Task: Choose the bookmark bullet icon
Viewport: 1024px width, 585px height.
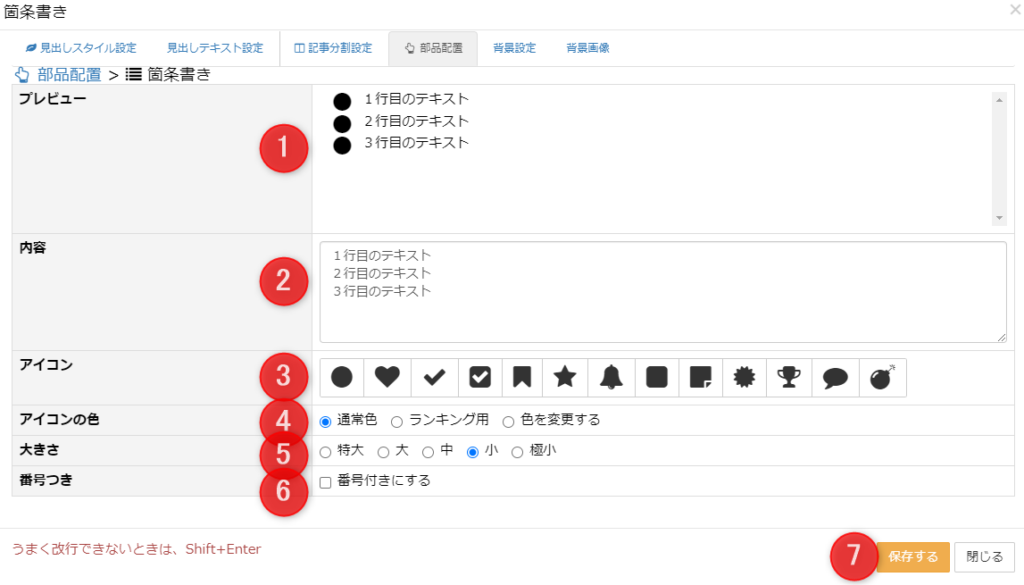Action: click(x=521, y=377)
